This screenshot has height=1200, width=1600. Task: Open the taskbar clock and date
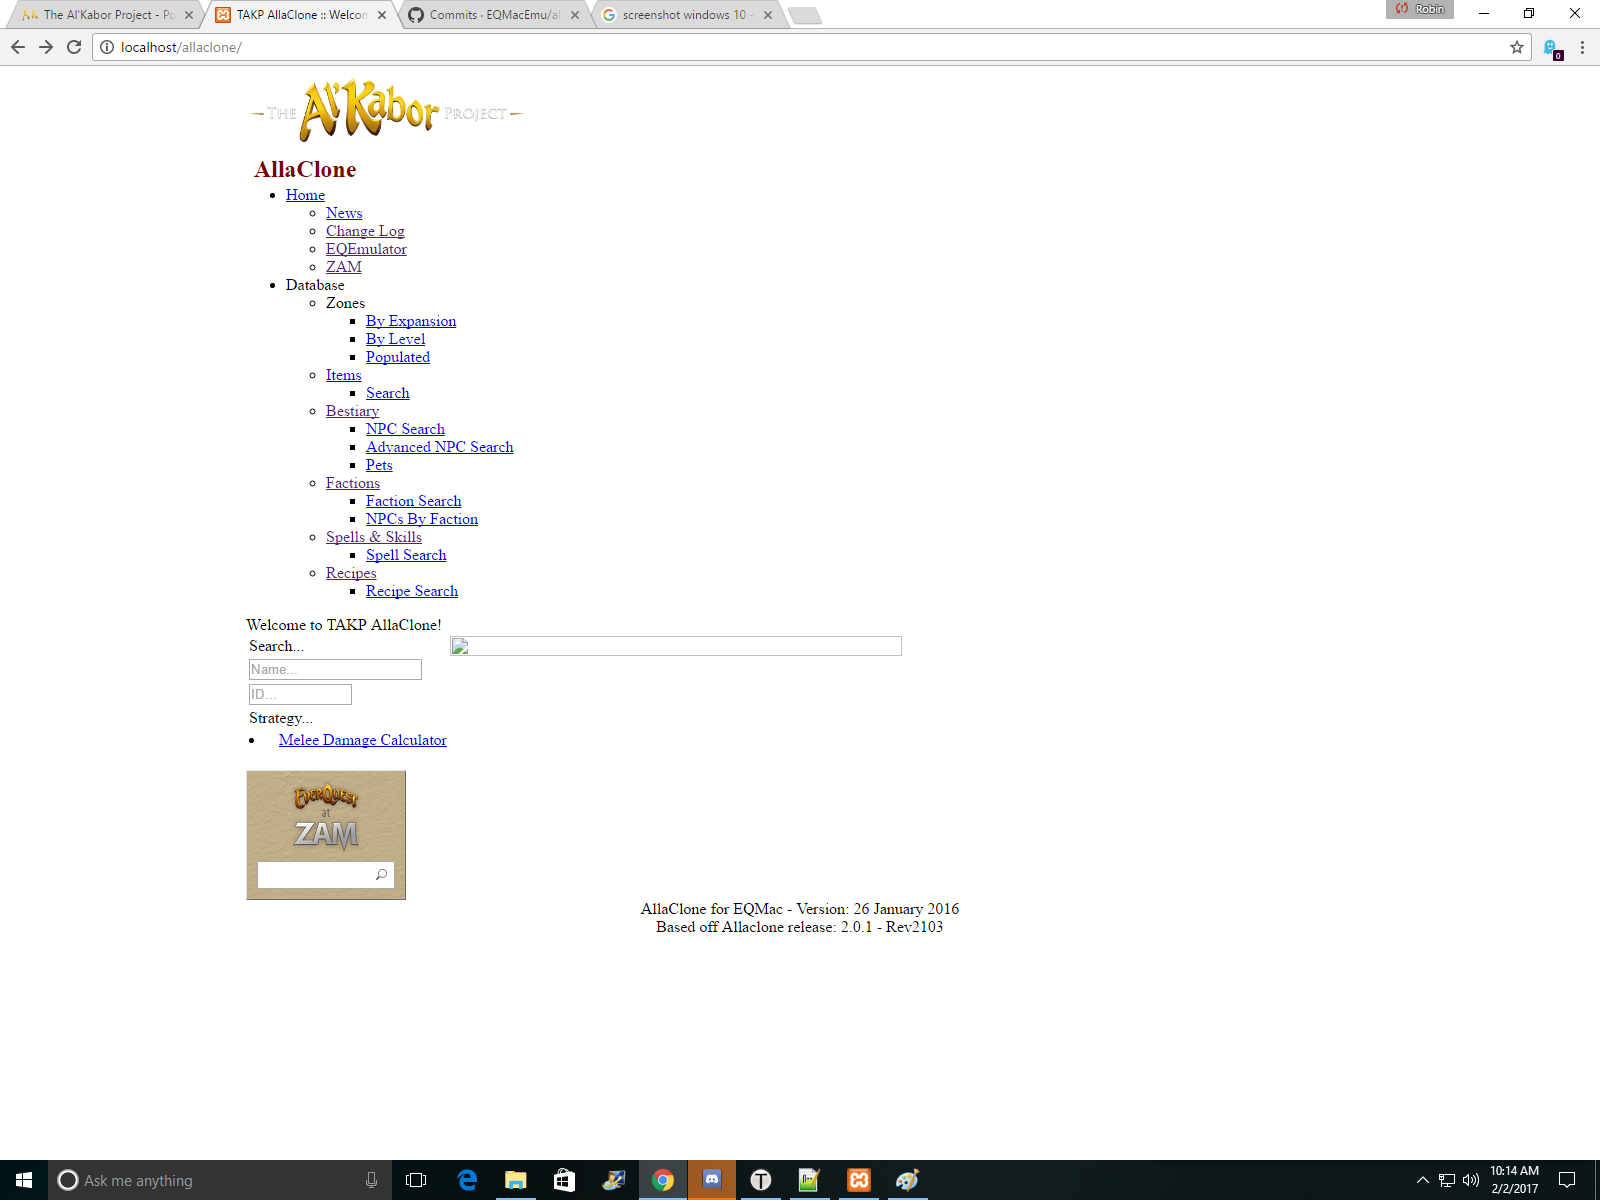(x=1514, y=1180)
